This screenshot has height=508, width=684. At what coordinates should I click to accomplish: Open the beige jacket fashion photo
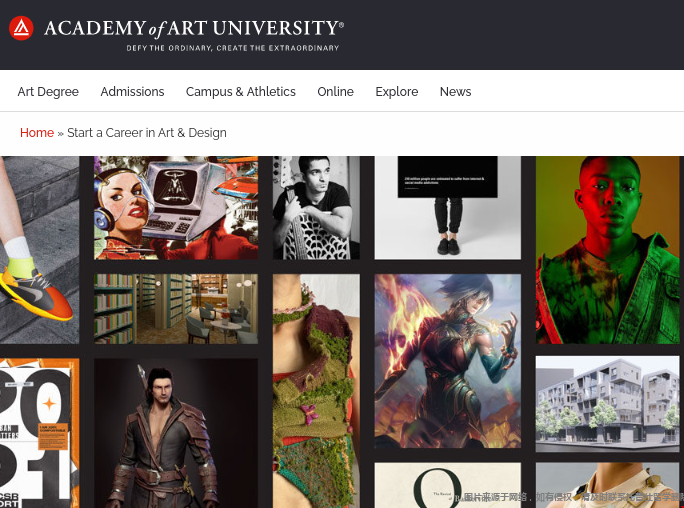pyautogui.click(x=607, y=485)
